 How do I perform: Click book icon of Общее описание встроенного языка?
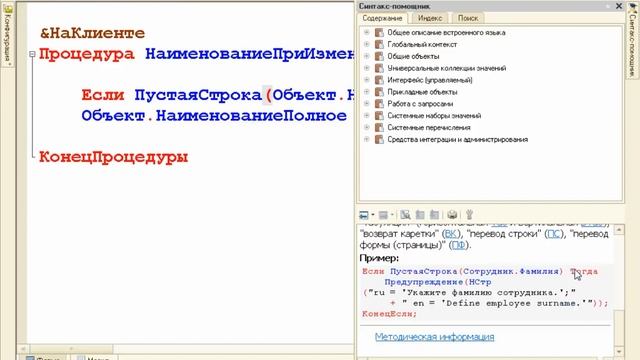pos(379,32)
